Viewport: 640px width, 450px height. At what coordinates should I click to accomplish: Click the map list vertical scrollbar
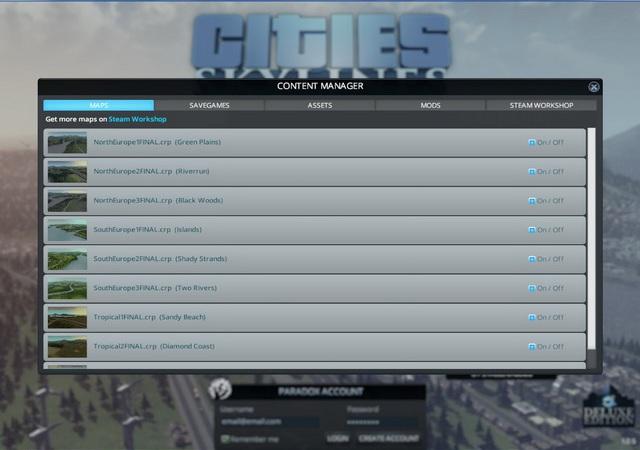click(591, 239)
